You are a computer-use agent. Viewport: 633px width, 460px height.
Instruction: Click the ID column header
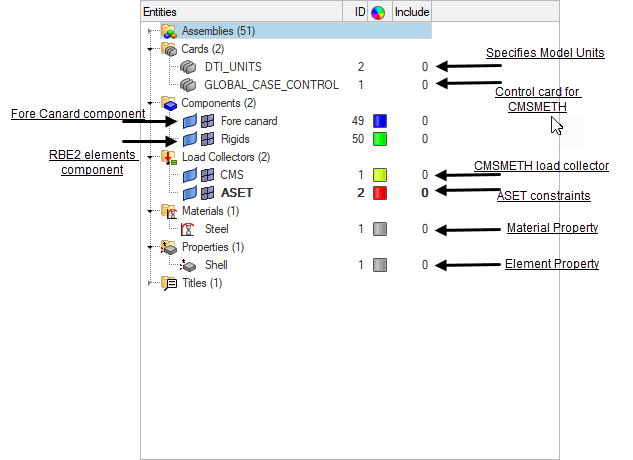tap(360, 12)
